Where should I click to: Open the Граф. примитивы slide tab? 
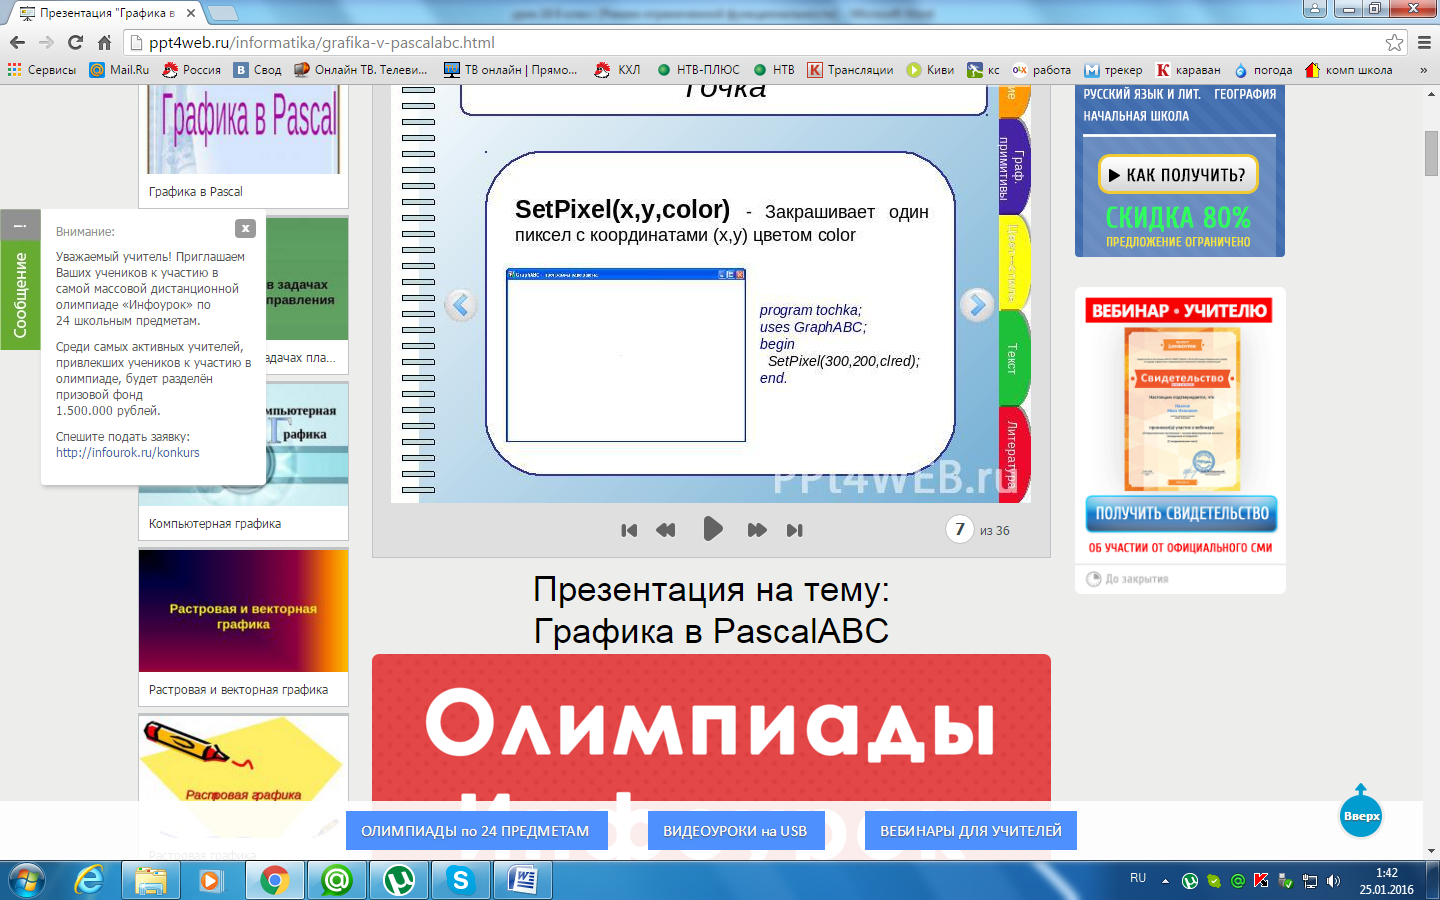click(x=1013, y=168)
